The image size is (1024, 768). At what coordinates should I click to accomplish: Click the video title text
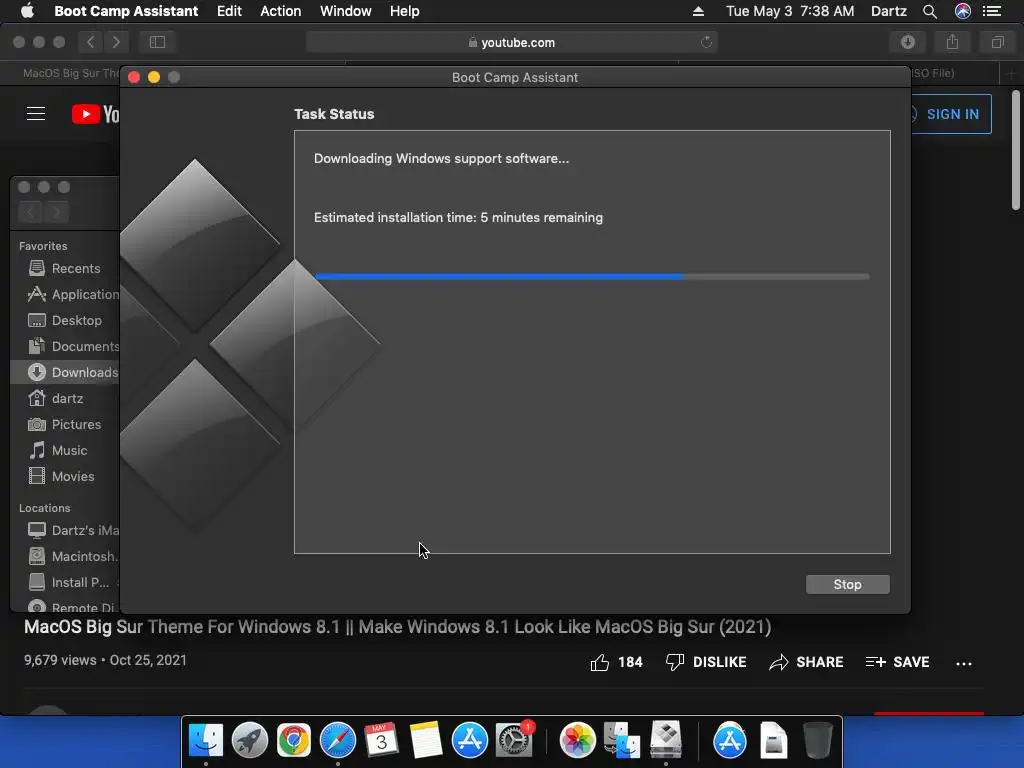pyautogui.click(x=397, y=627)
